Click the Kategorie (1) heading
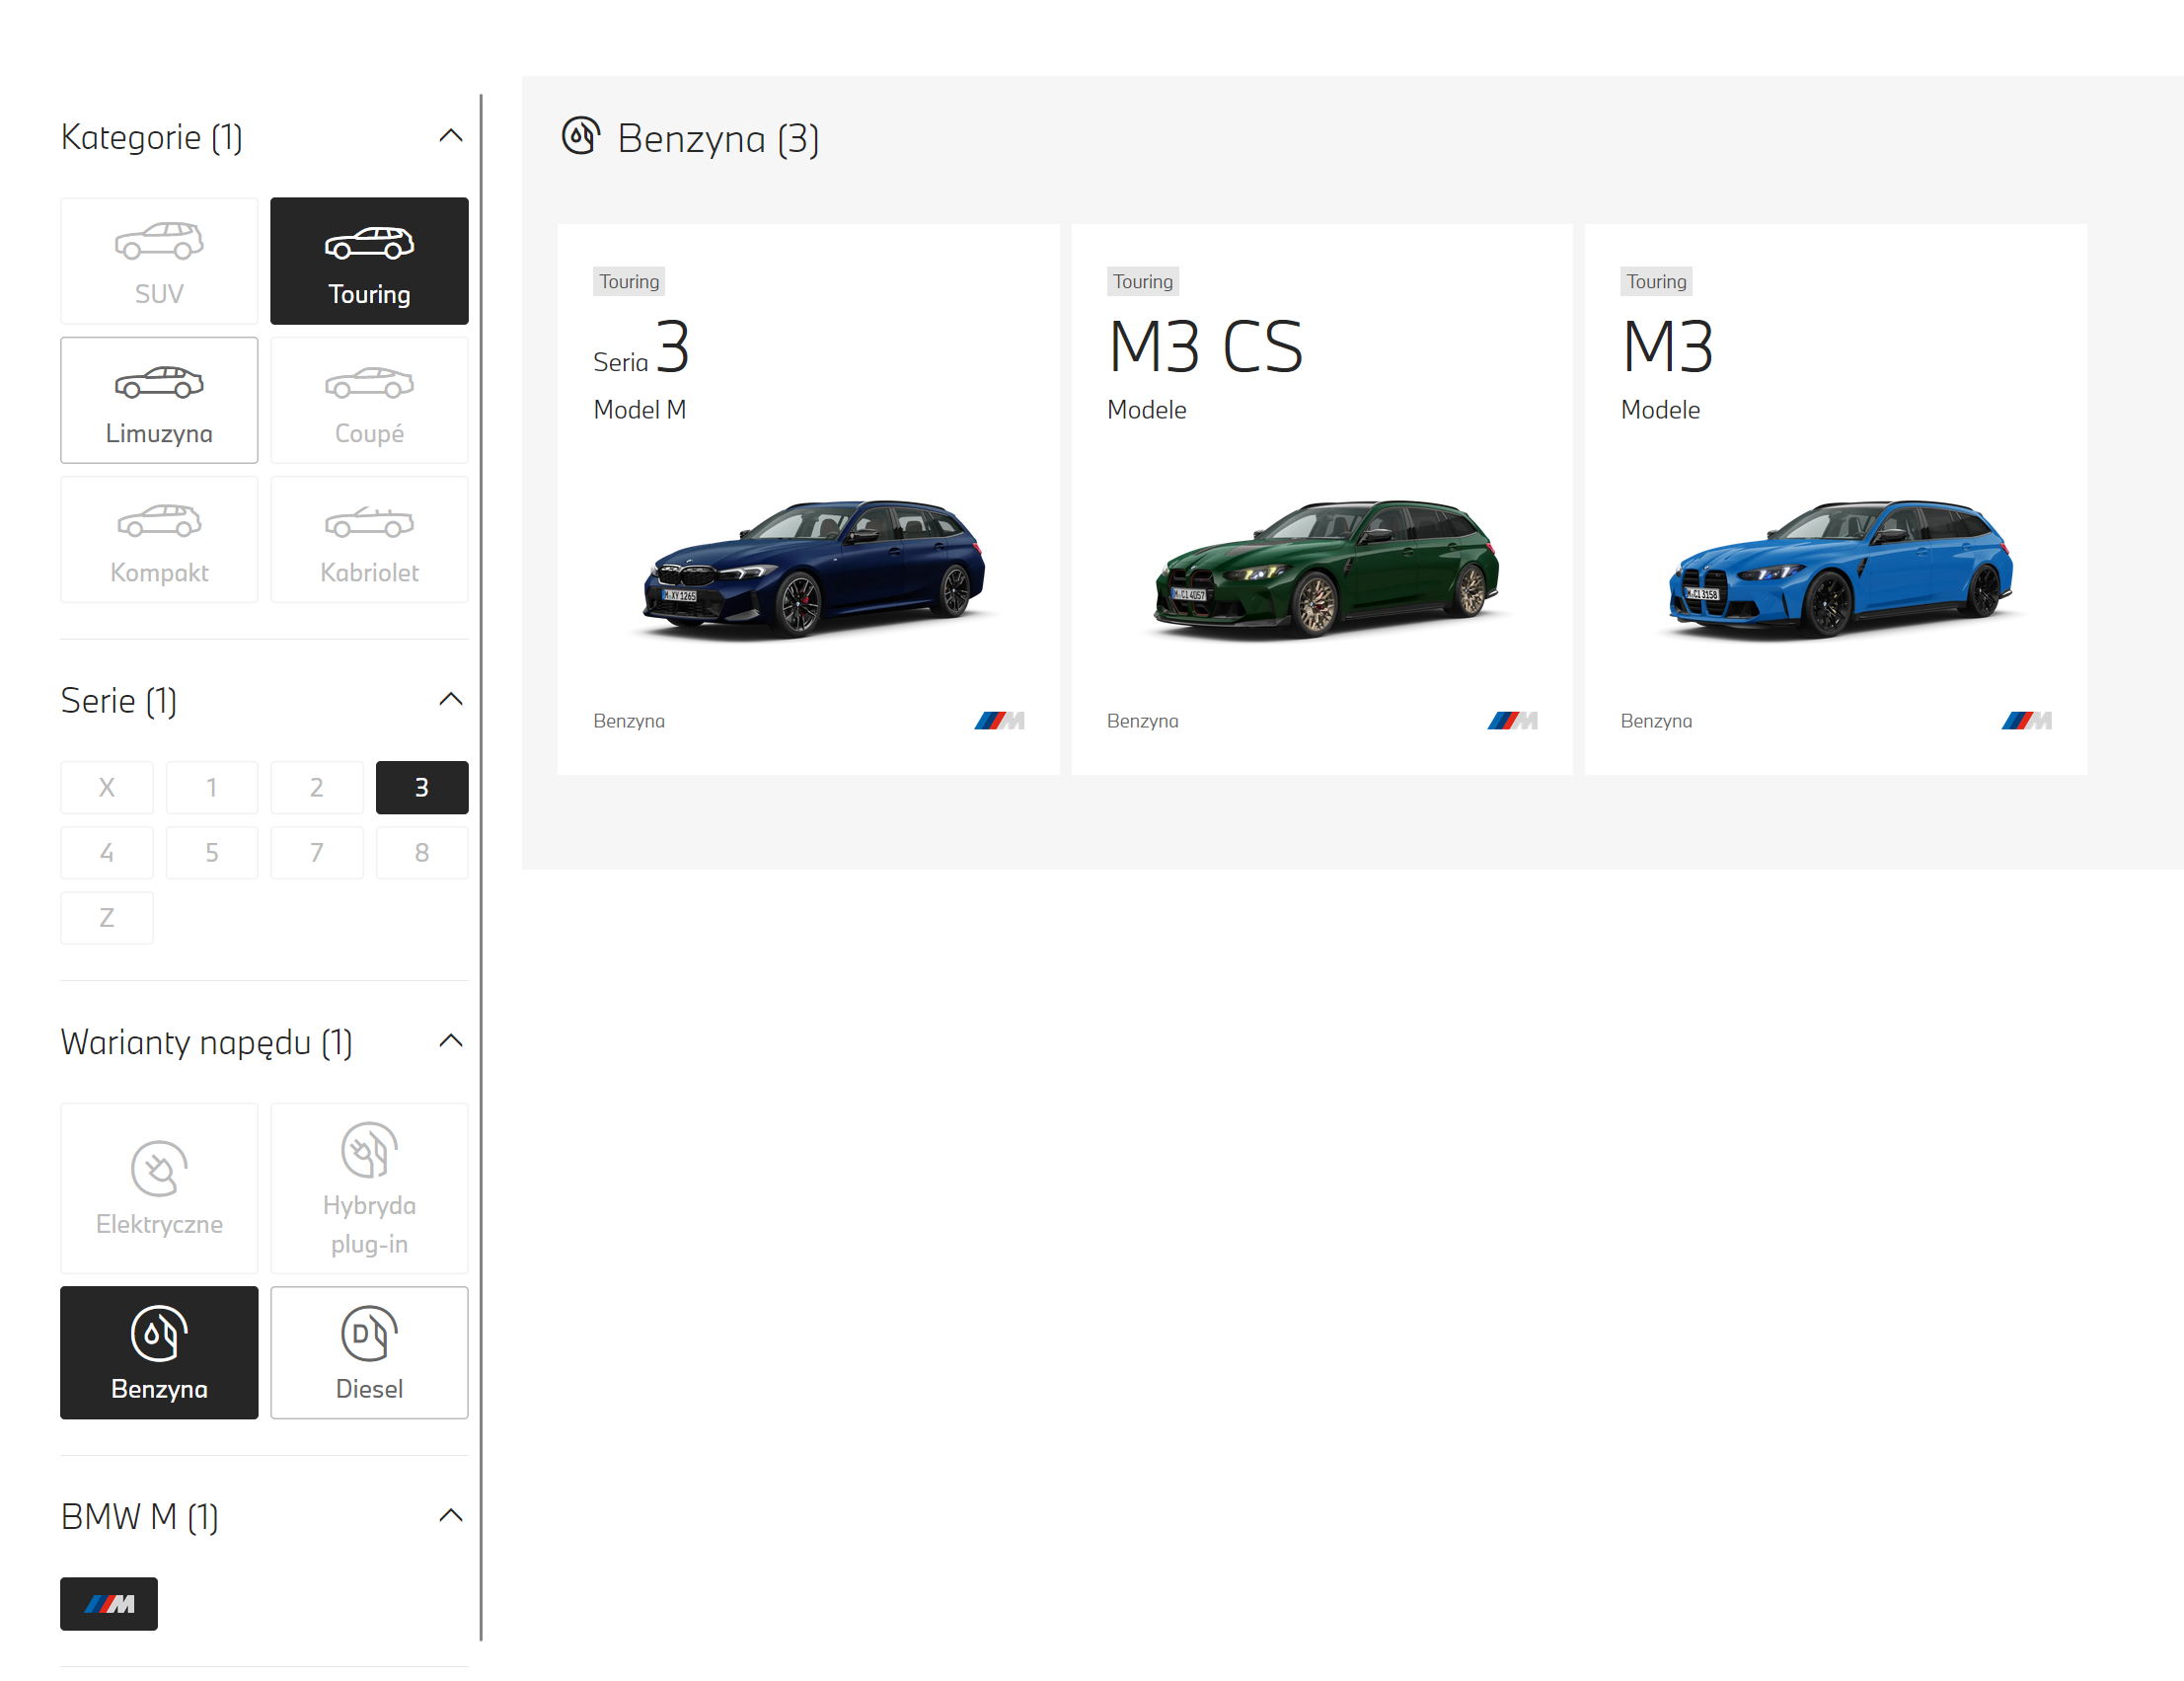Screen dimensions: 2184x1681 click(x=152, y=137)
